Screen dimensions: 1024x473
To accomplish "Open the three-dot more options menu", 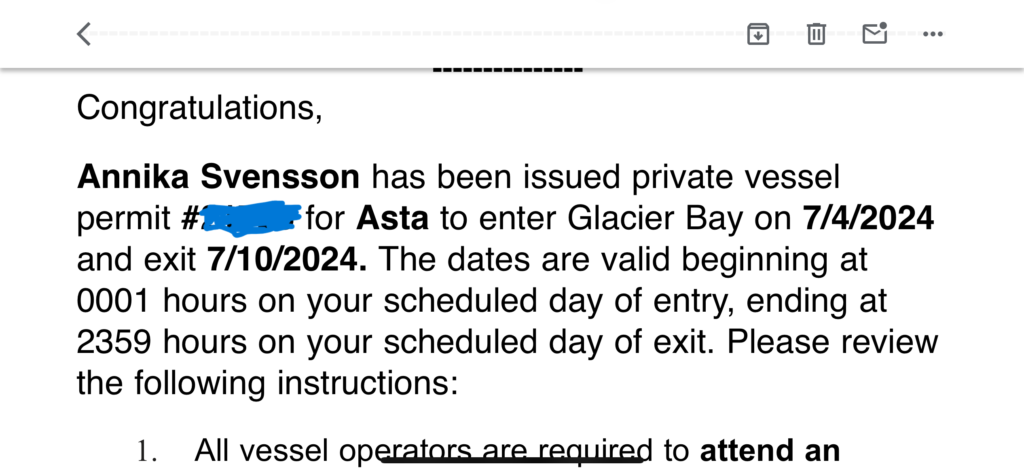I will (933, 34).
